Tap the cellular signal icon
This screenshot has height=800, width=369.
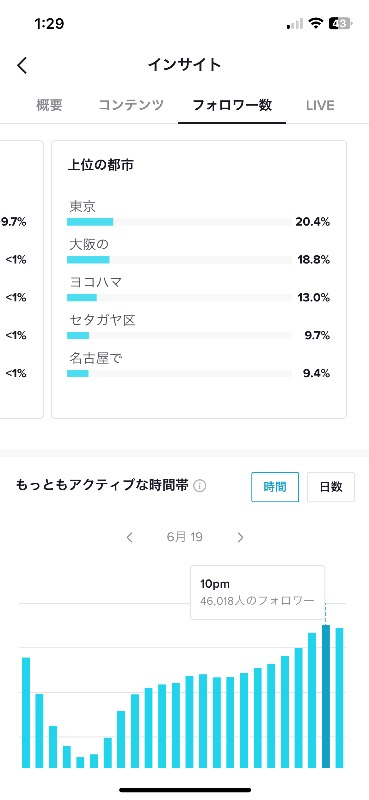[x=295, y=23]
